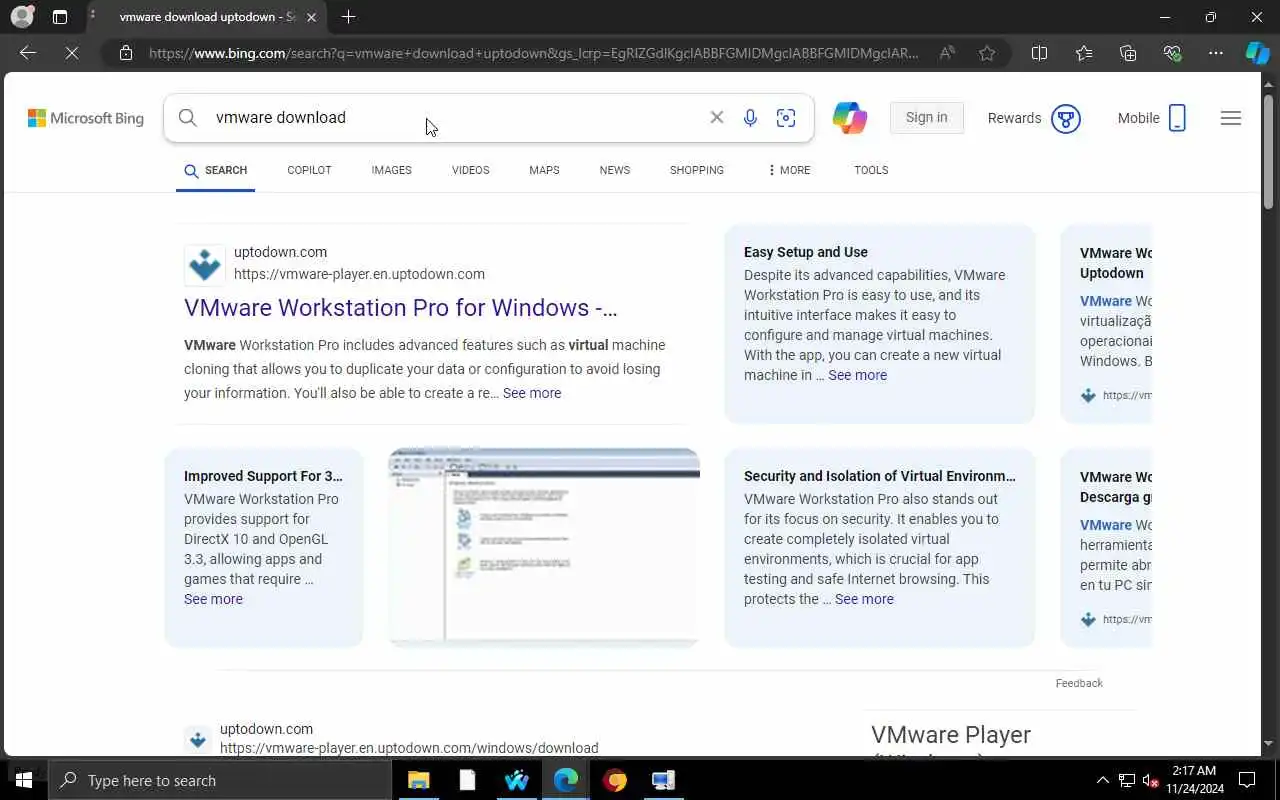The width and height of the screenshot is (1280, 800).
Task: Click the VMware Player sidebar heading
Action: (x=951, y=735)
